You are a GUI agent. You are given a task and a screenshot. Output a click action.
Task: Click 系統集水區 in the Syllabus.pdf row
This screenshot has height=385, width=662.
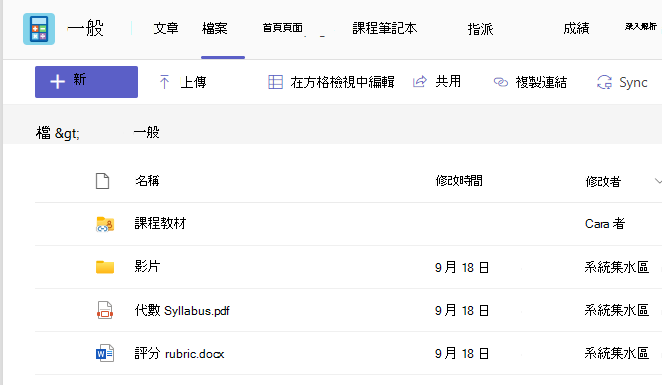click(x=616, y=310)
